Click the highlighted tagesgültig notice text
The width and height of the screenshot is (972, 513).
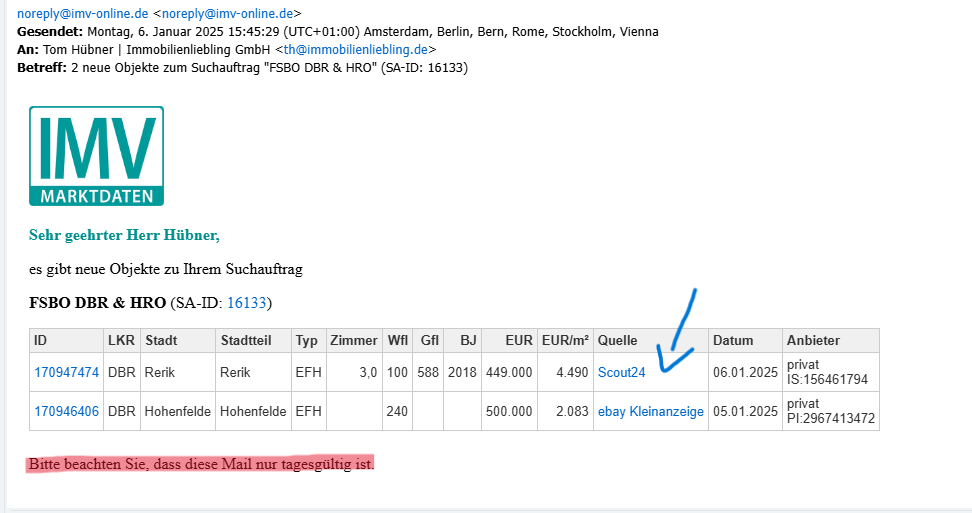[201, 466]
